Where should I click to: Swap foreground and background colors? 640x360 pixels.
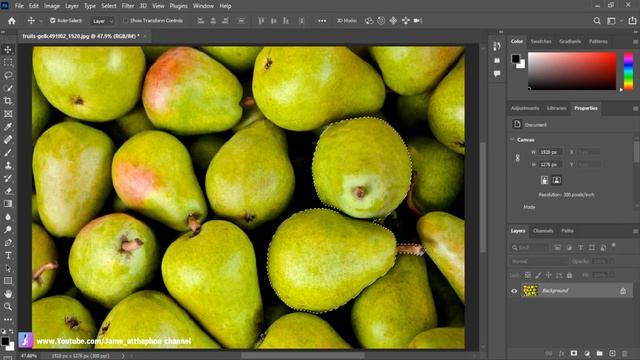coord(11,331)
